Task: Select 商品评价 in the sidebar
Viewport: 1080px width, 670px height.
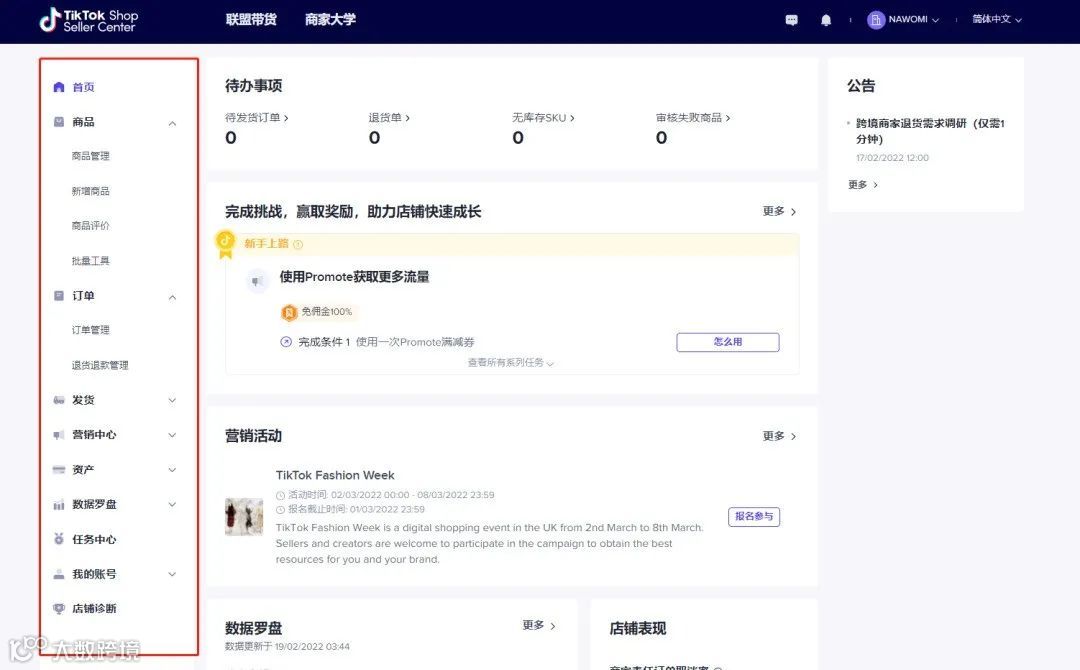Action: (90, 226)
